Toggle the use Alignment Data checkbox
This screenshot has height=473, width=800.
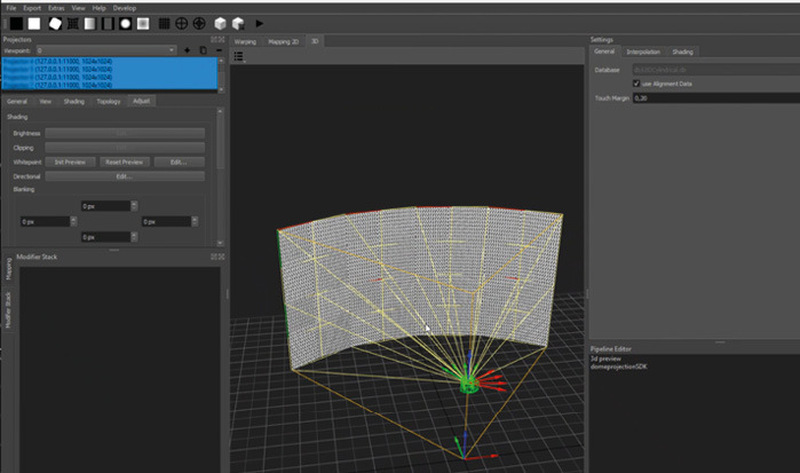coord(636,83)
